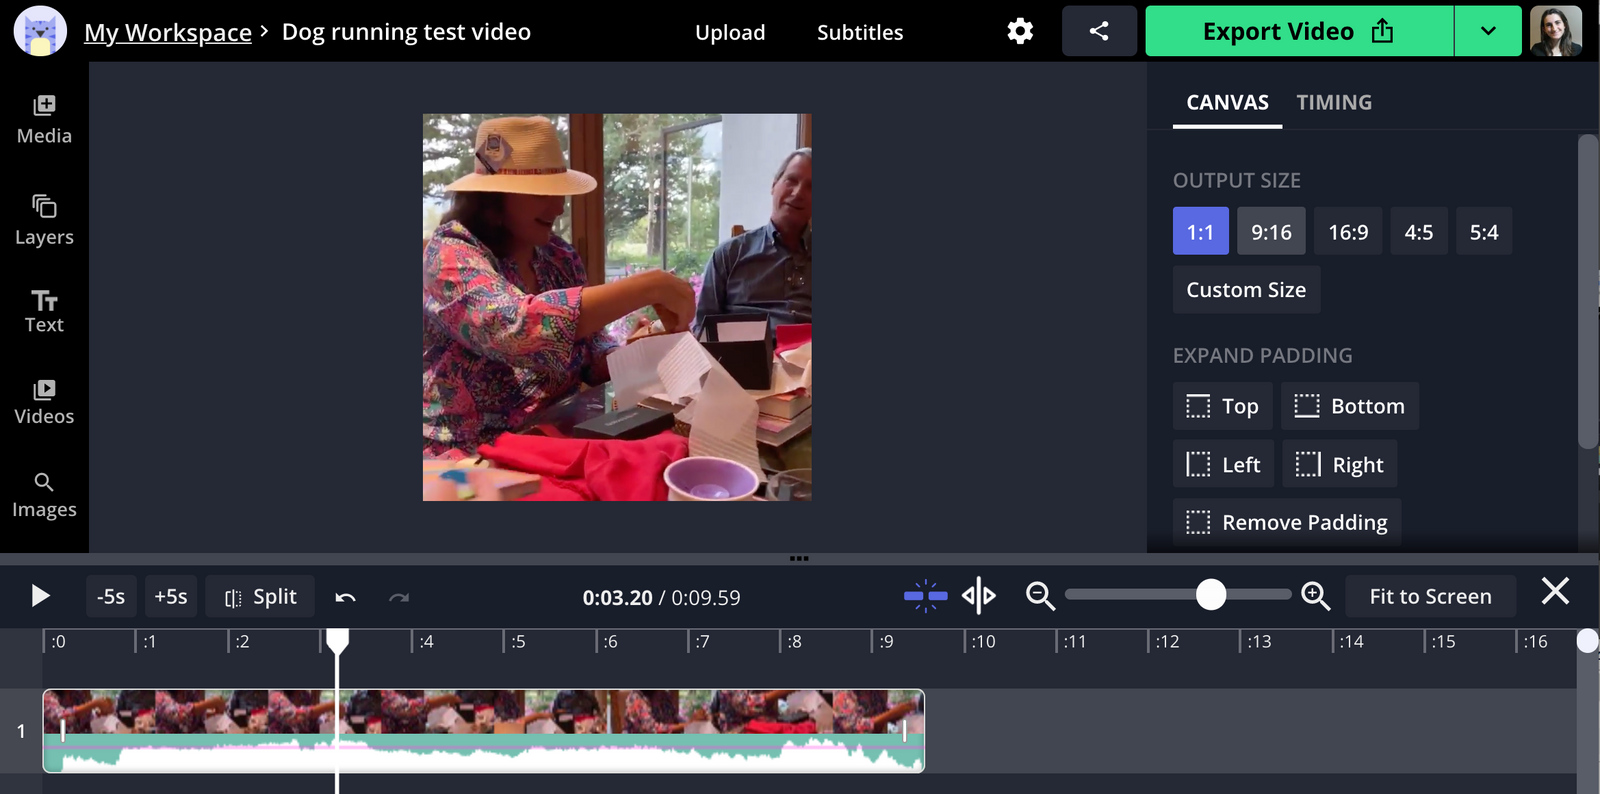Click the timeline zoom slider handle
This screenshot has height=794, width=1600.
[1211, 595]
